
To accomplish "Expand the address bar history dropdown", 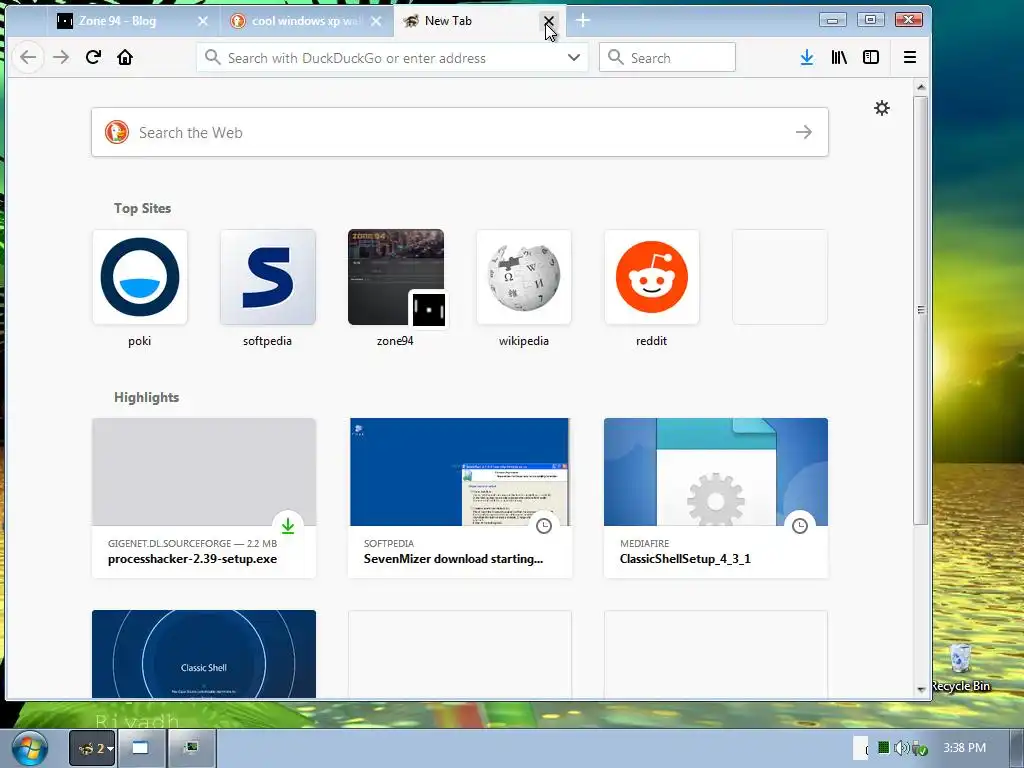I will (574, 57).
